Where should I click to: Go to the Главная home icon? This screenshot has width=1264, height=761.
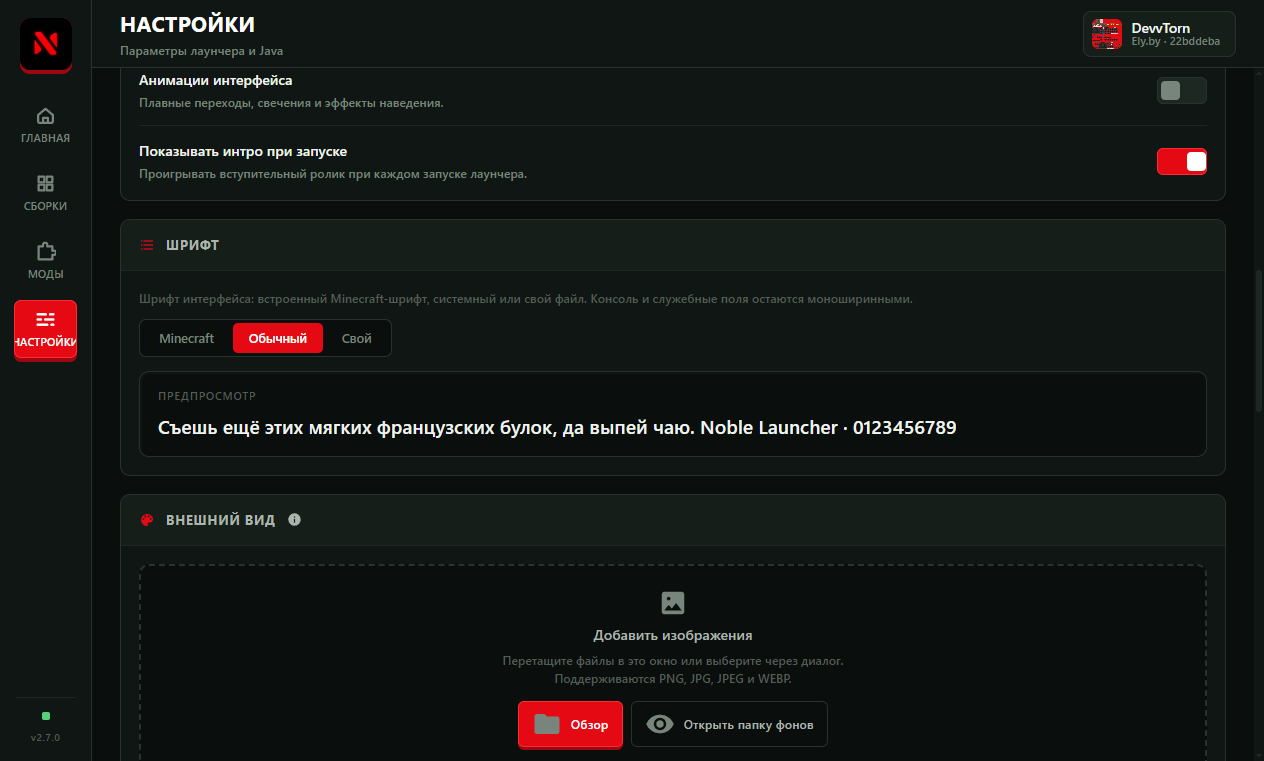pos(45,116)
